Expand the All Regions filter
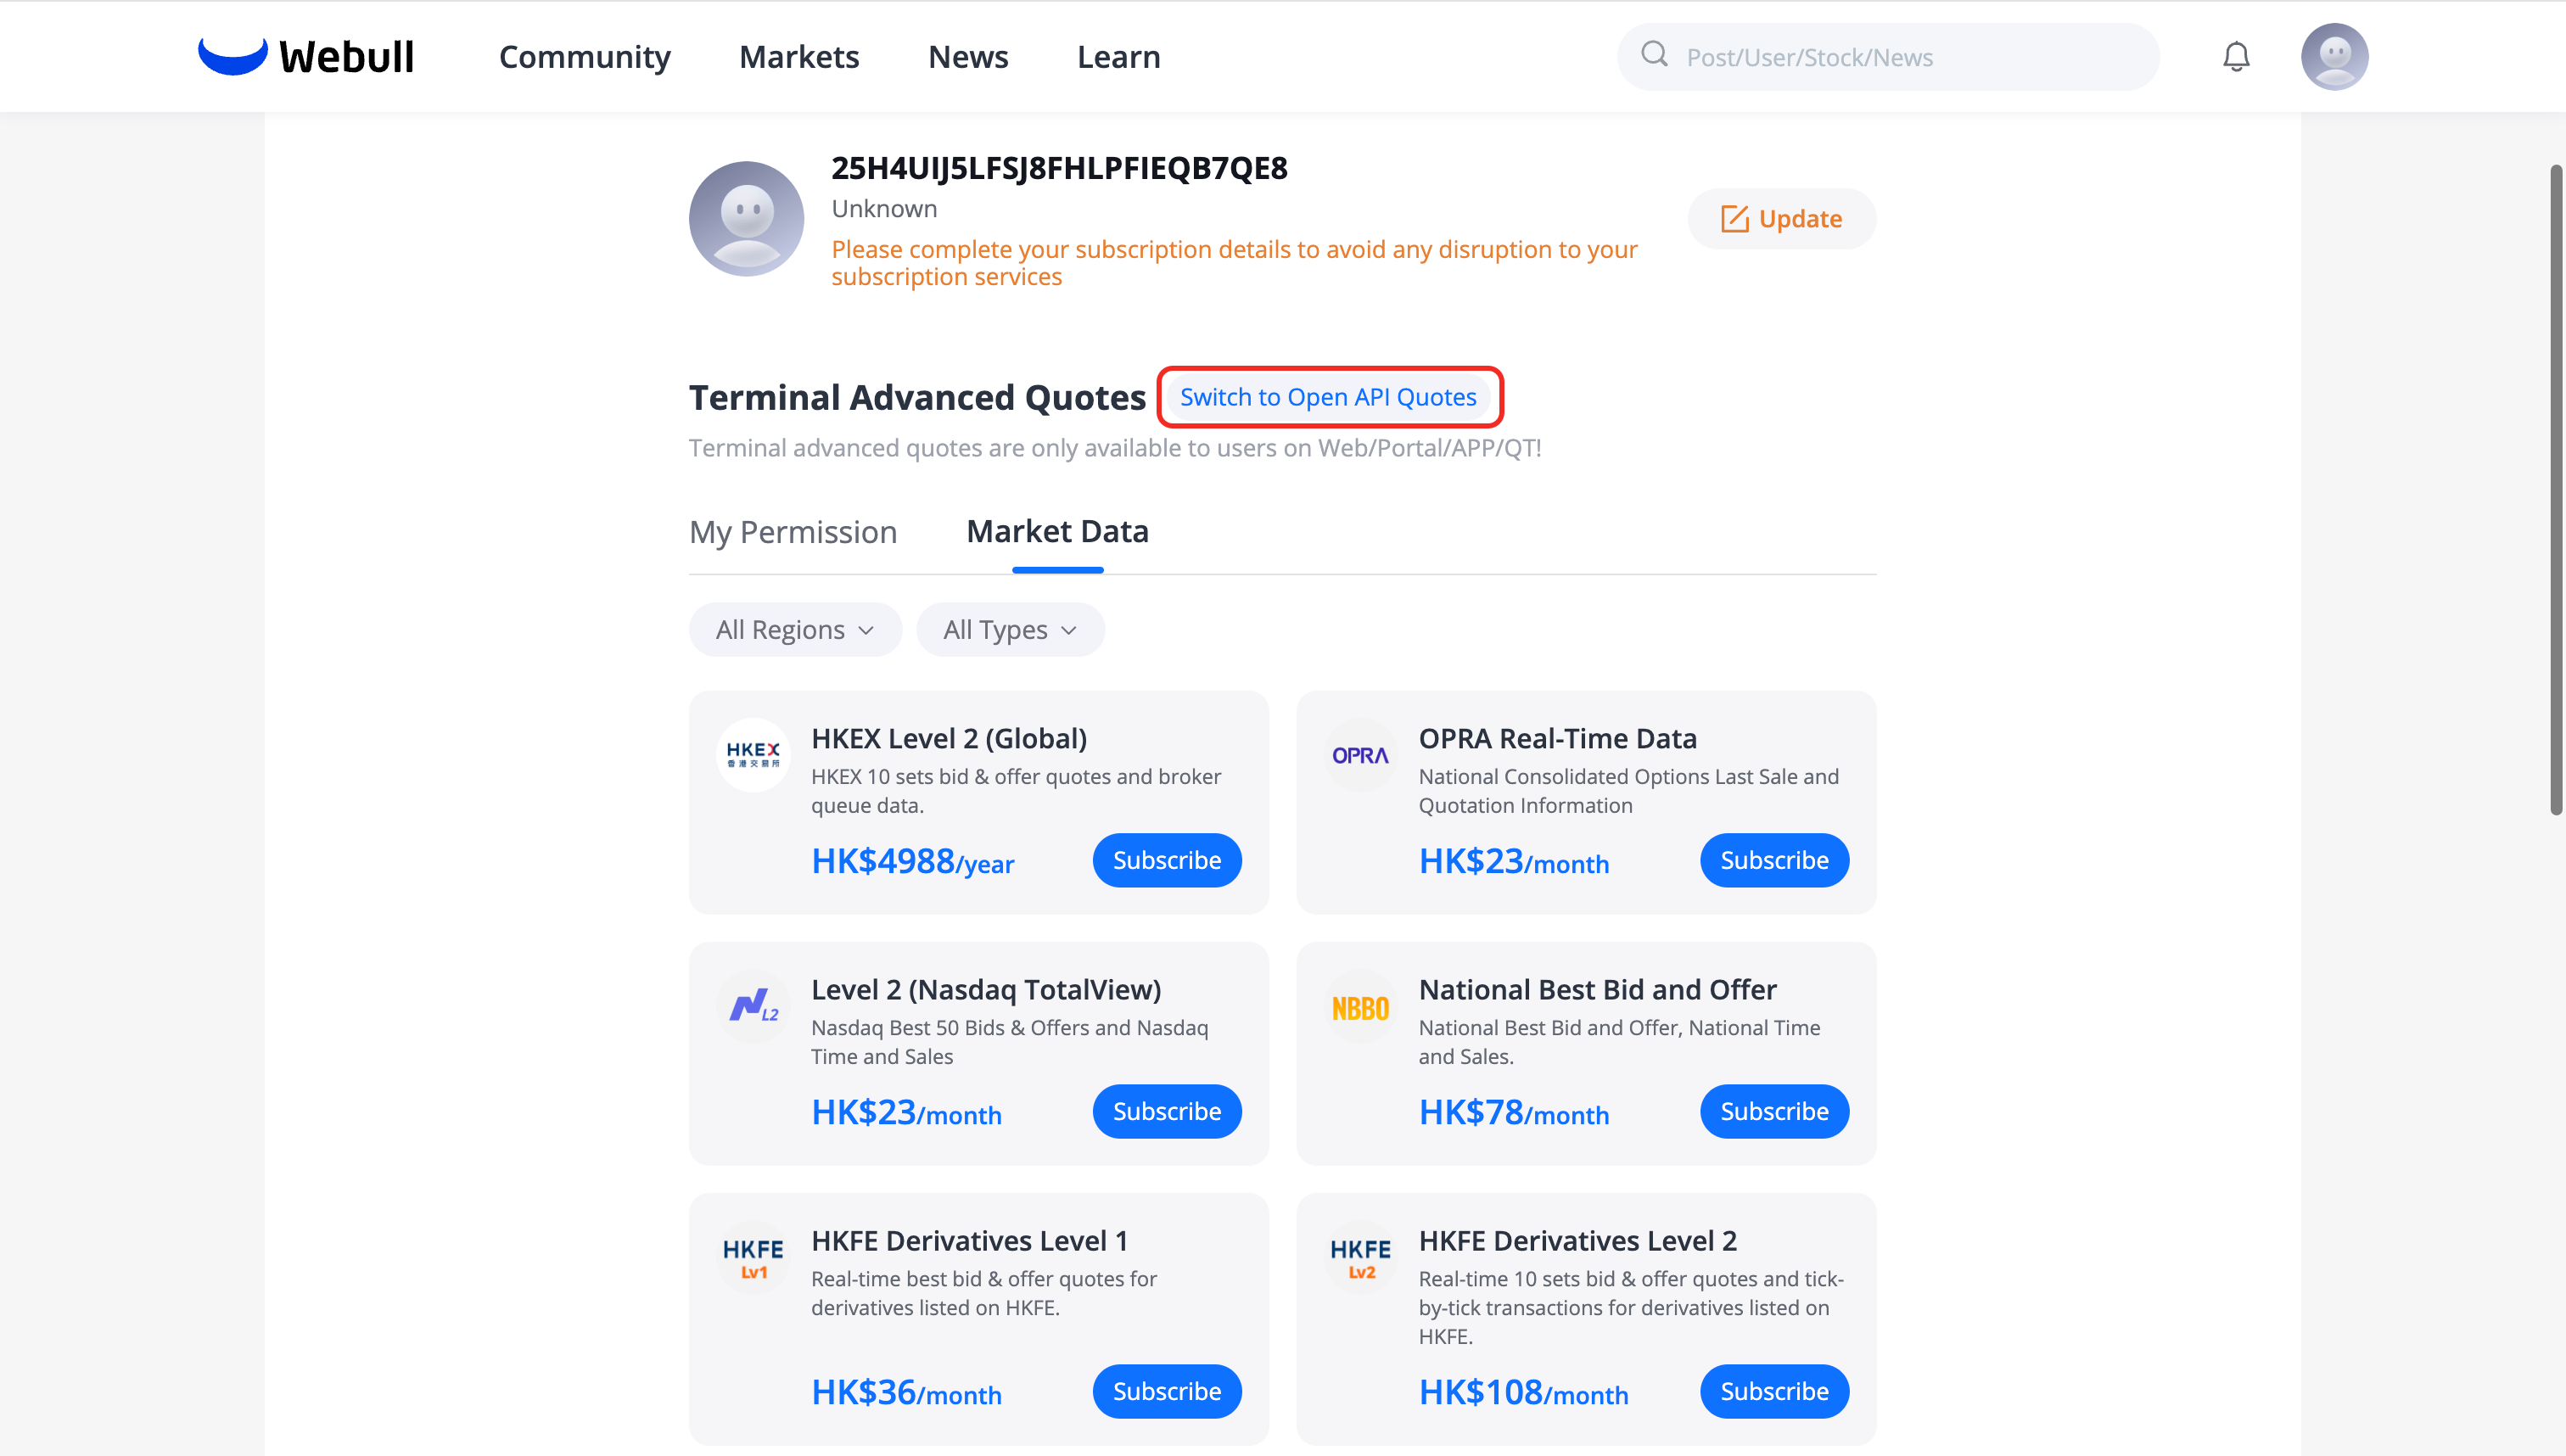The width and height of the screenshot is (2566, 1456). [x=795, y=630]
